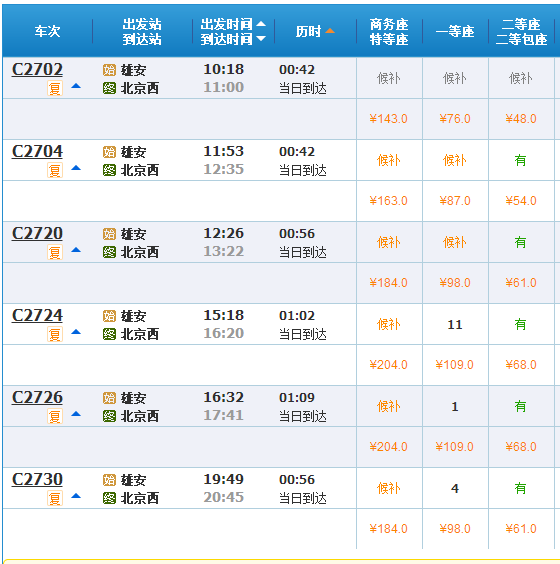
Task: Open train C2720 details link
Action: [x=37, y=233]
